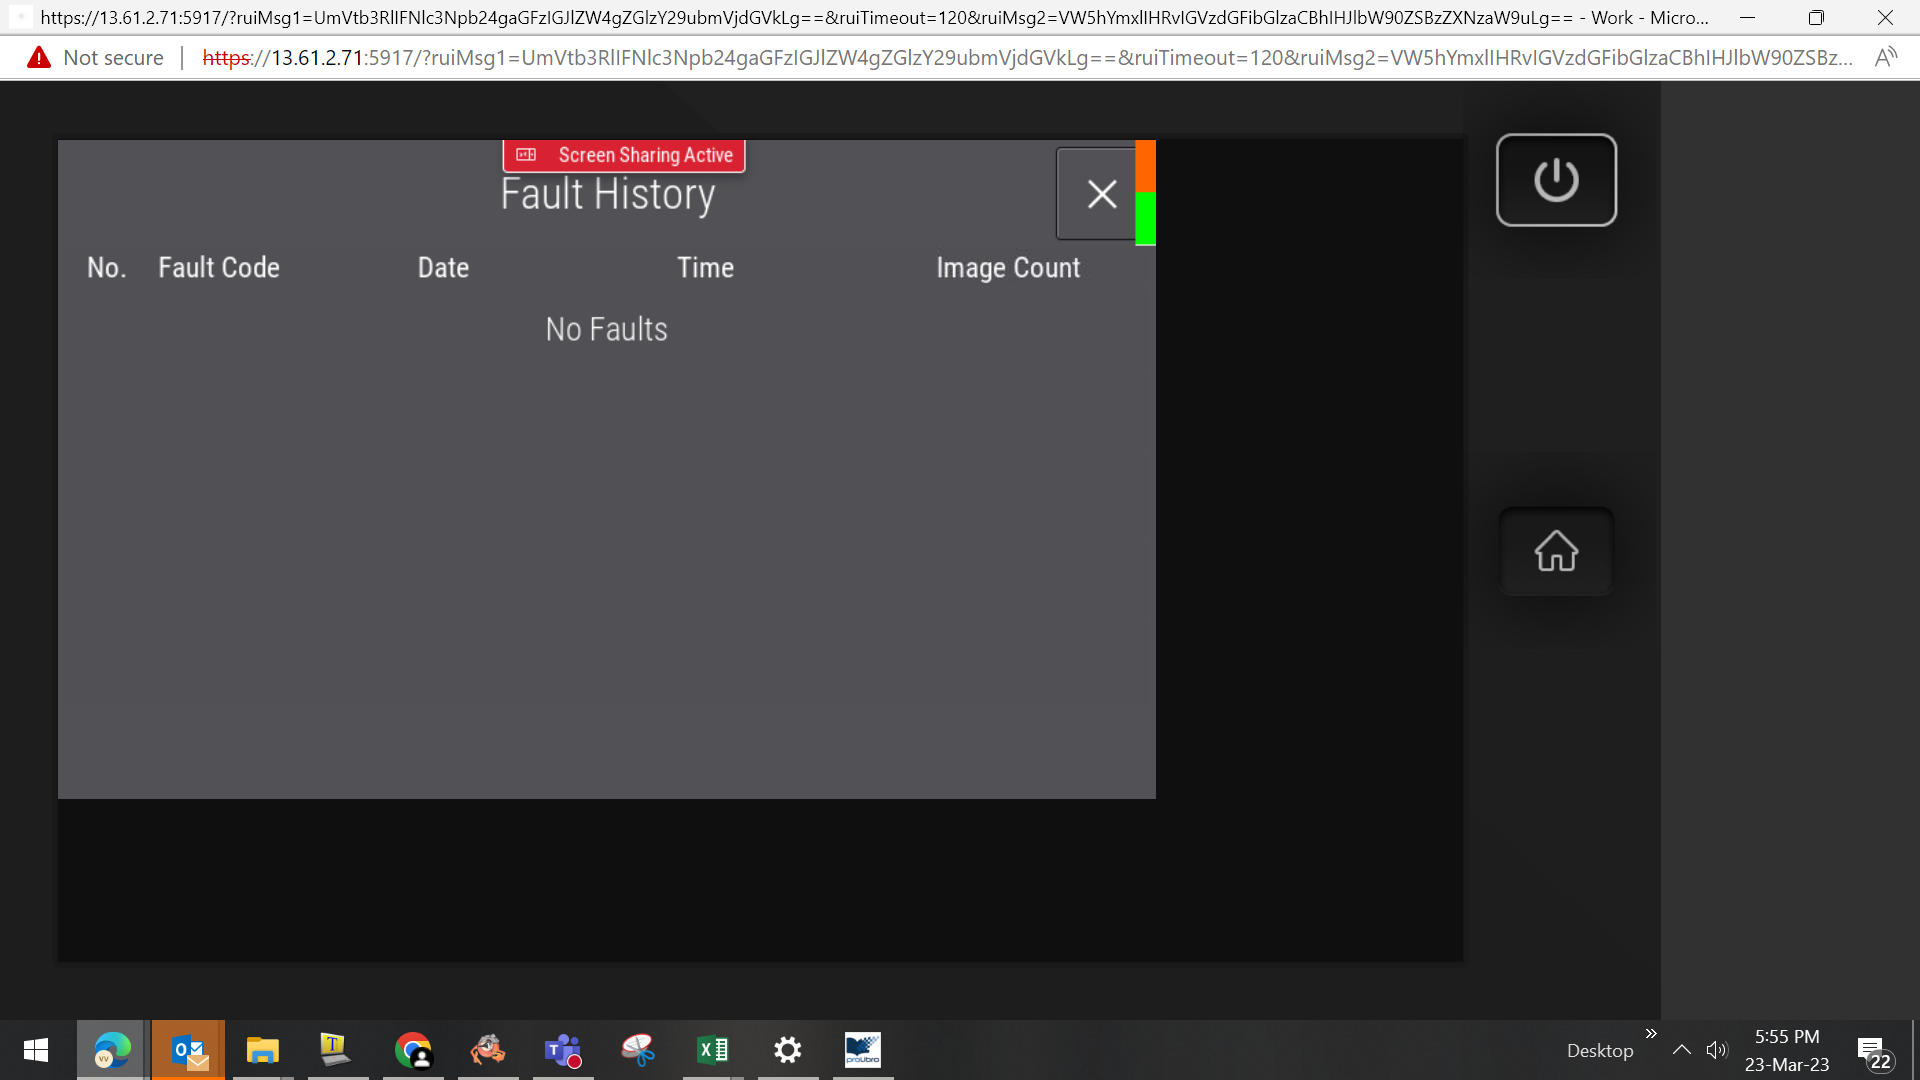Viewport: 1920px width, 1080px height.
Task: Open File Explorer from the taskbar
Action: 262,1050
